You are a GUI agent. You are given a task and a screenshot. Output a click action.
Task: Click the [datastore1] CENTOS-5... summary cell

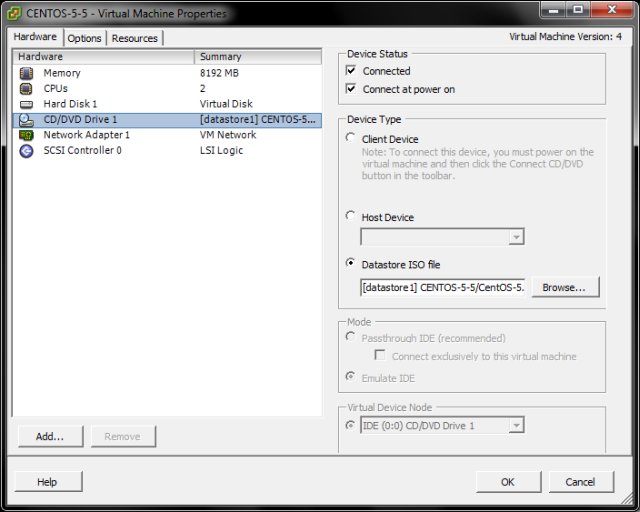click(258, 120)
